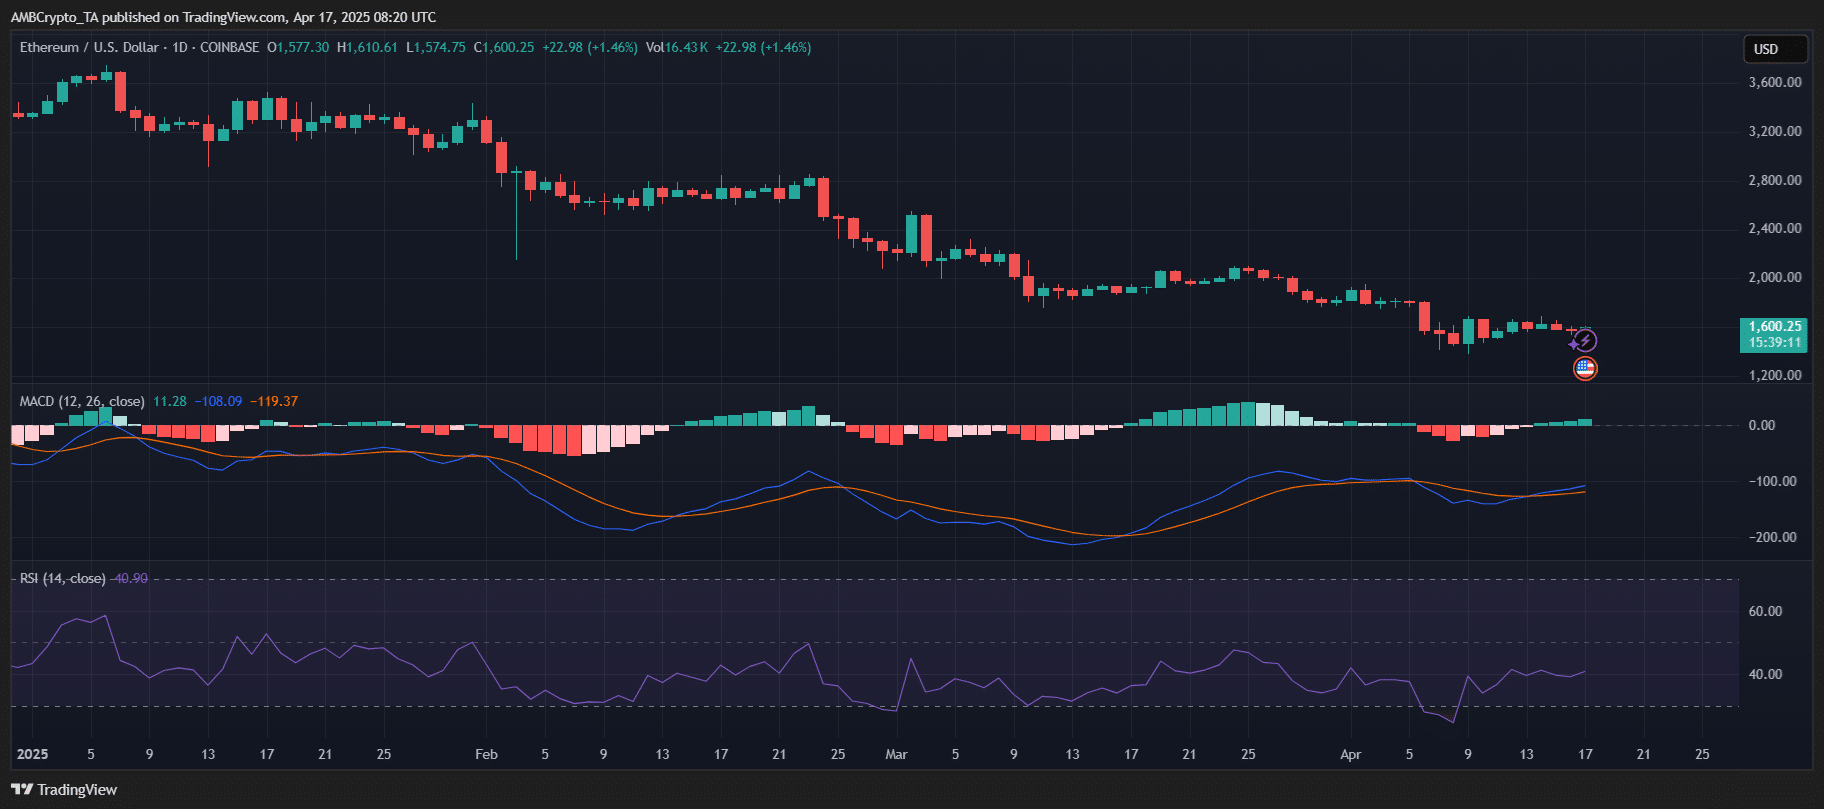Click the Feb label on time axis
The height and width of the screenshot is (809, 1824).
486,754
